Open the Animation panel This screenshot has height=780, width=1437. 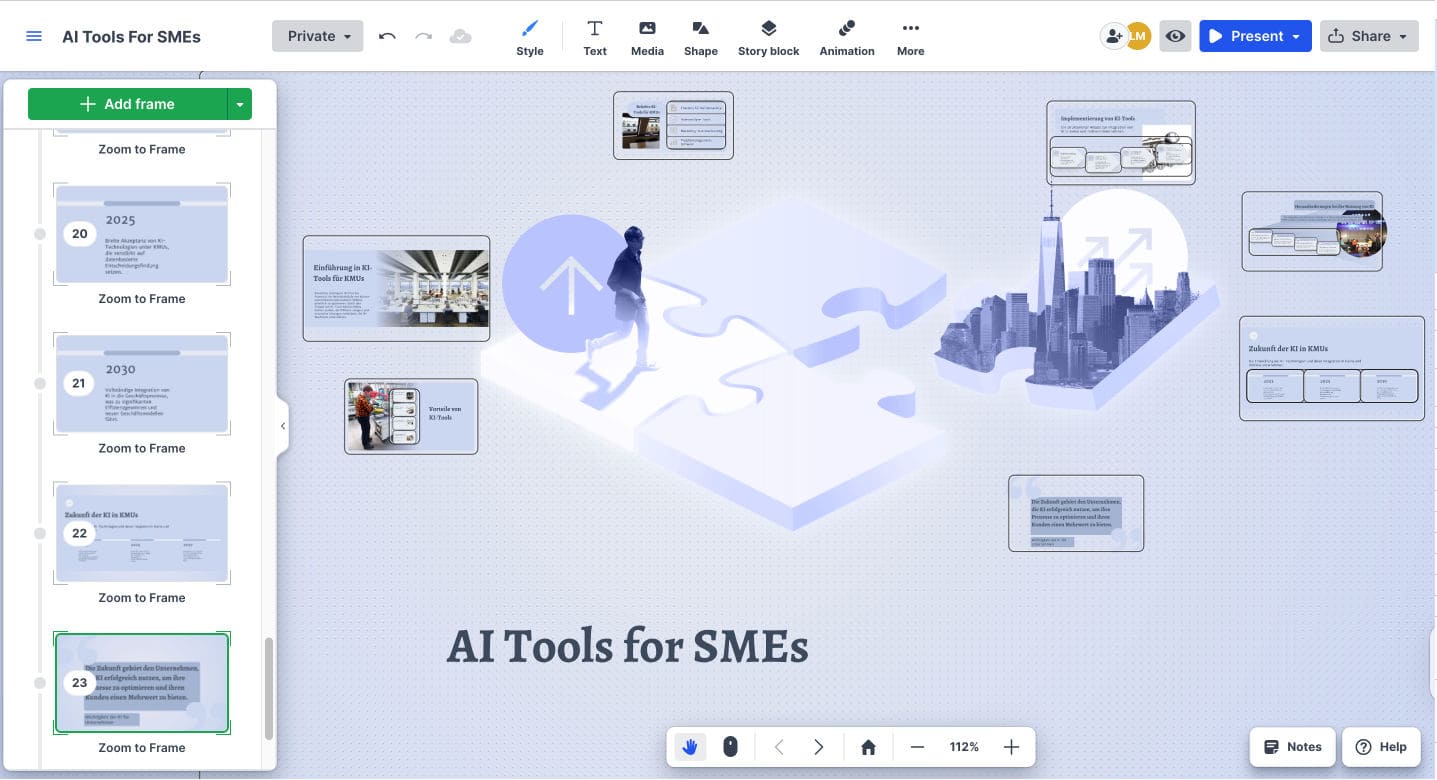click(x=846, y=35)
